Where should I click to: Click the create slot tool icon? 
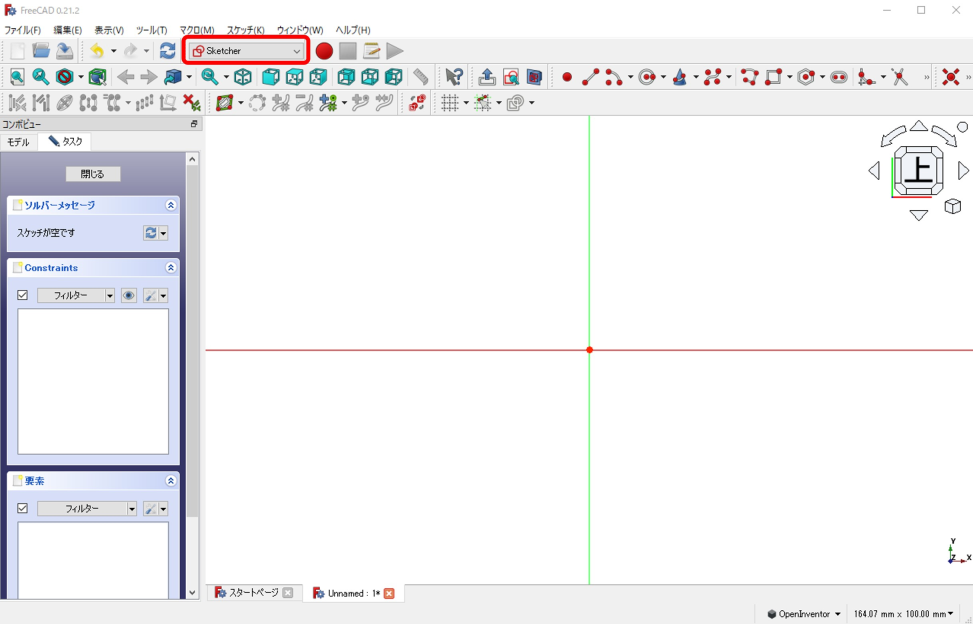pyautogui.click(x=838, y=77)
